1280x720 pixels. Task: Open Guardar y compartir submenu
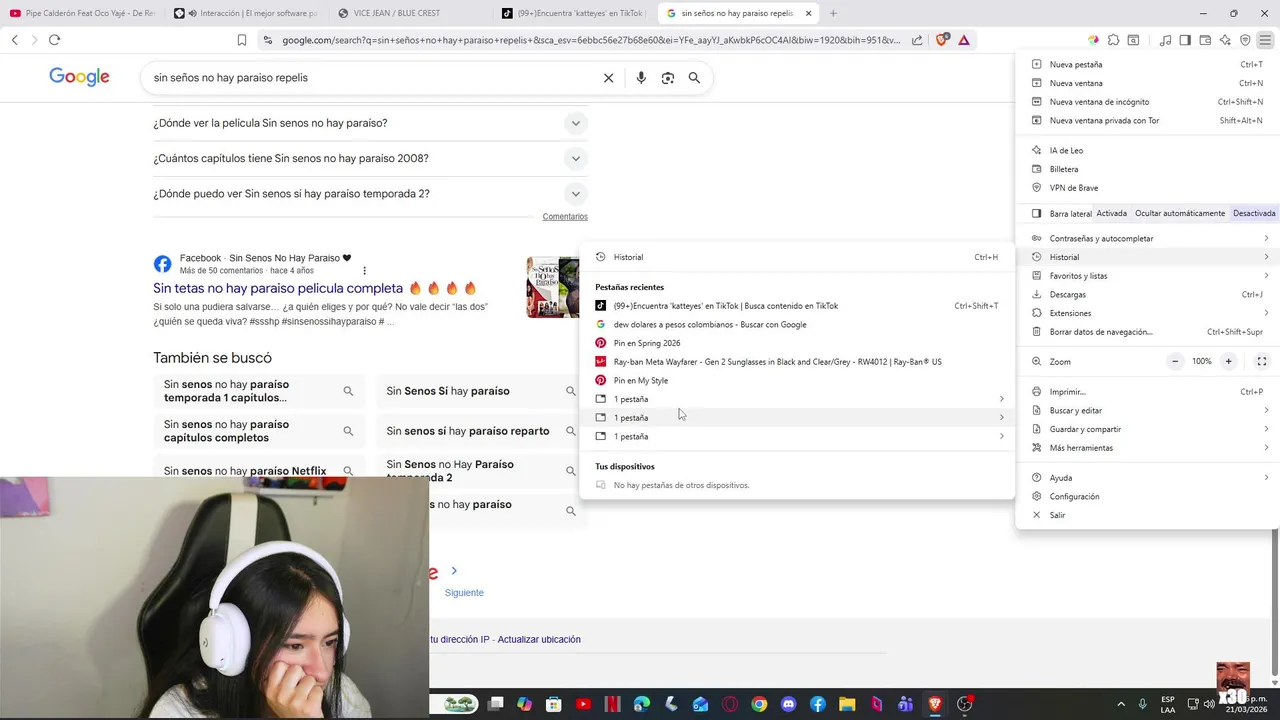(x=1148, y=429)
